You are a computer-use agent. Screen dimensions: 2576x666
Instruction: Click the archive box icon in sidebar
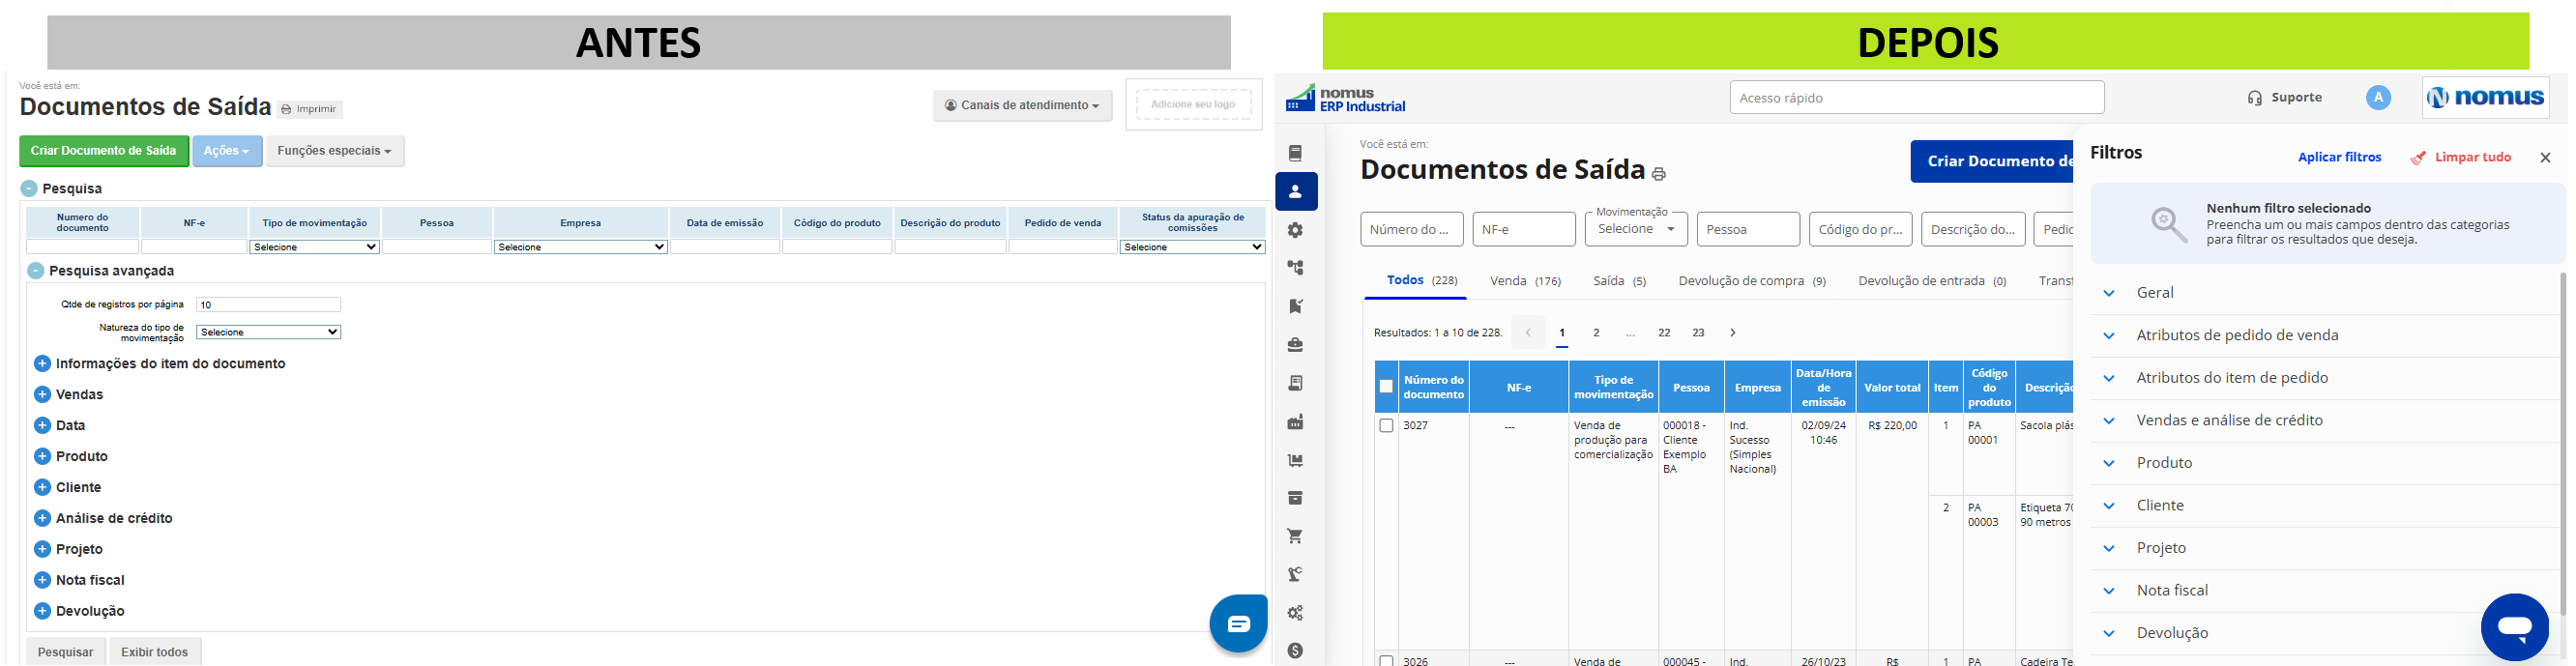1295,498
